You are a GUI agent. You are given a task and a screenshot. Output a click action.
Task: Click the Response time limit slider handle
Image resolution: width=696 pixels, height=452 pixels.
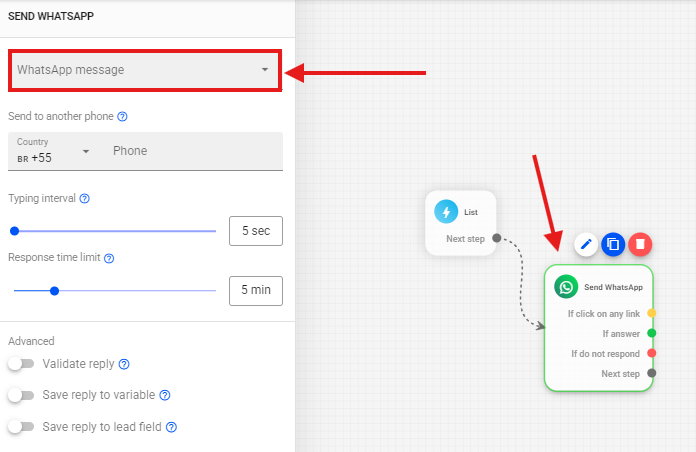[55, 291]
